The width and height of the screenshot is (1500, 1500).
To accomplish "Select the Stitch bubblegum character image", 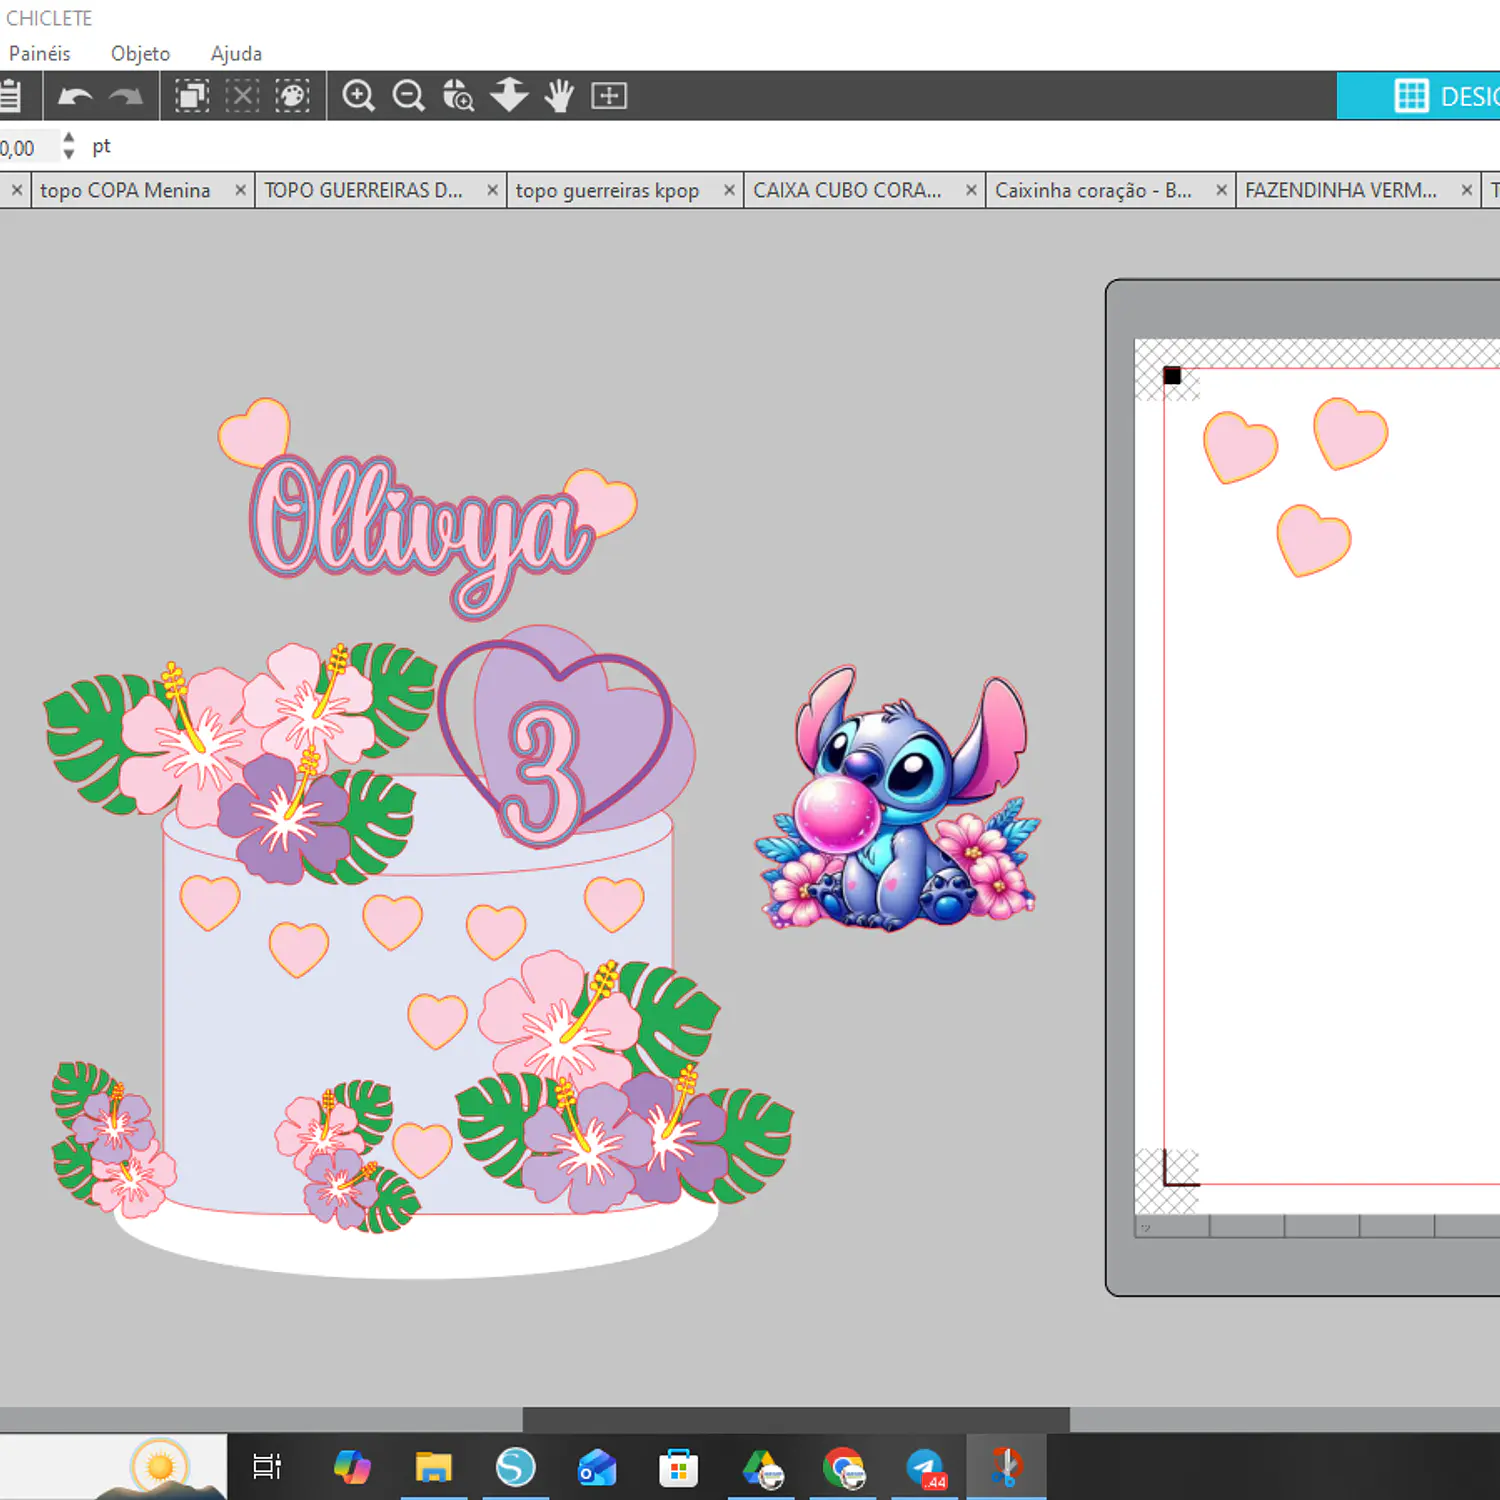I will pyautogui.click(x=898, y=800).
